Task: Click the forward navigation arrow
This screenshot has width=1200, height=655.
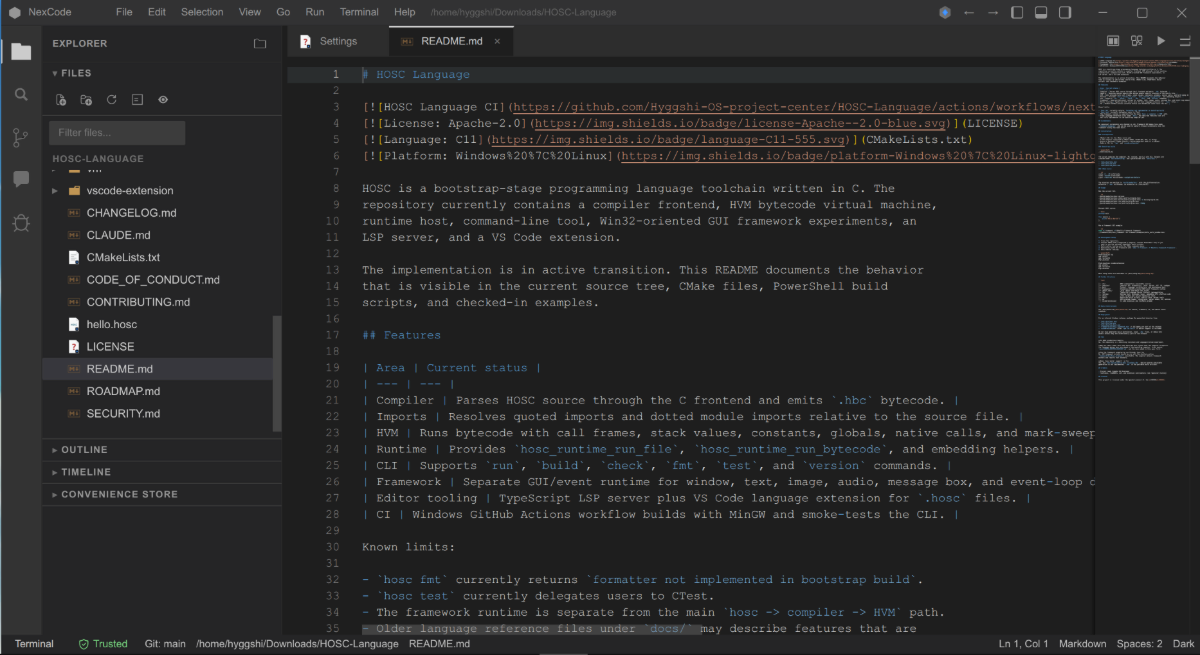Action: (992, 12)
